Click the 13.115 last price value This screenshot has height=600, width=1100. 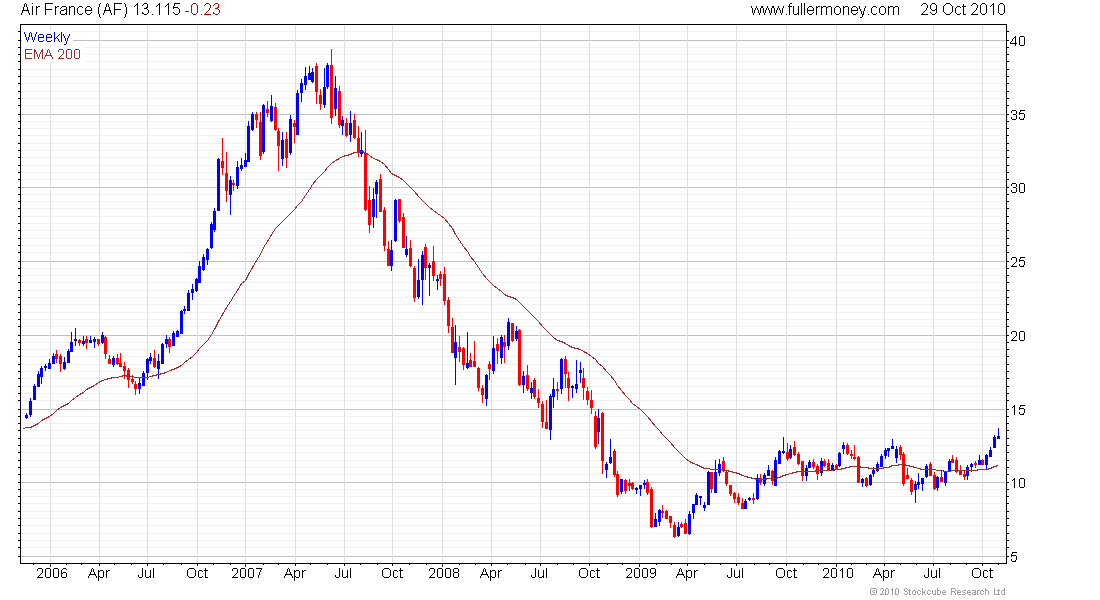(156, 10)
